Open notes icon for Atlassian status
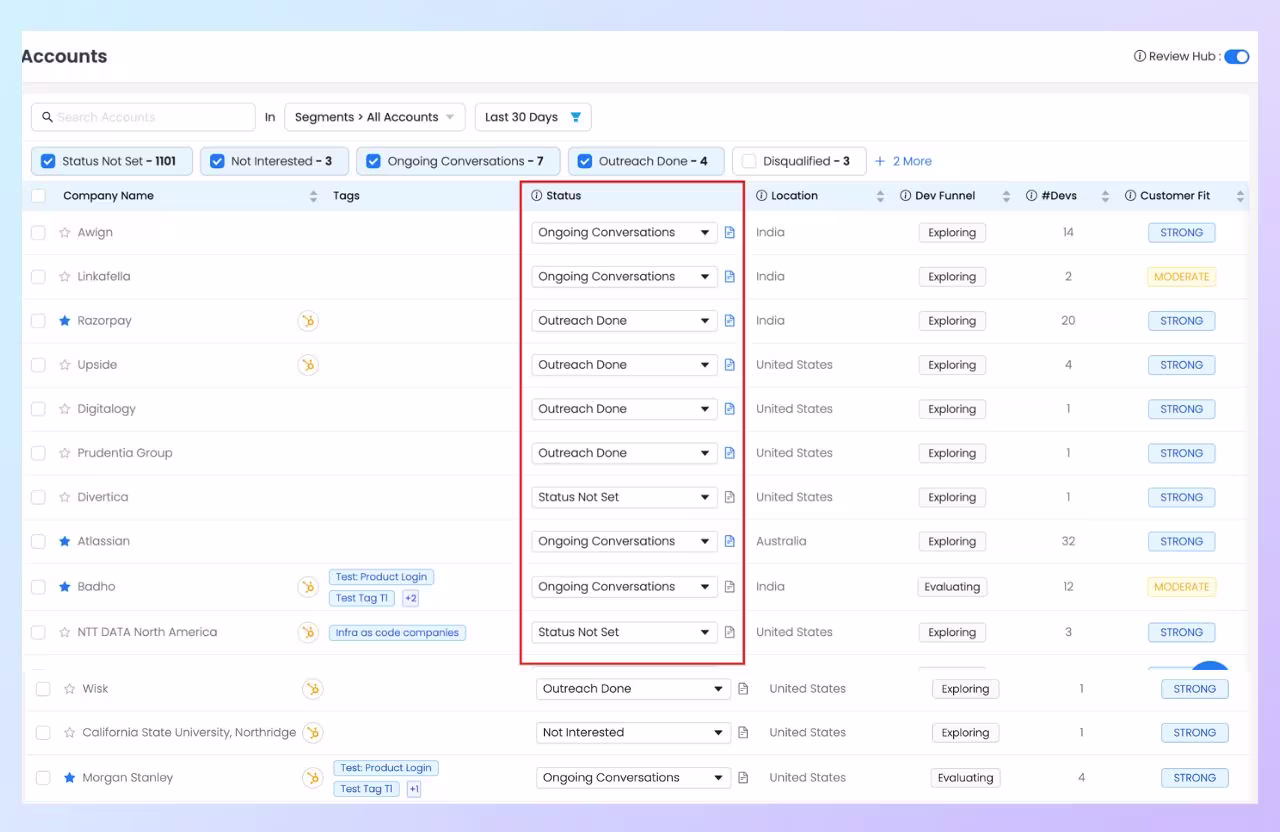Viewport: 1280px width, 832px height. [x=730, y=541]
